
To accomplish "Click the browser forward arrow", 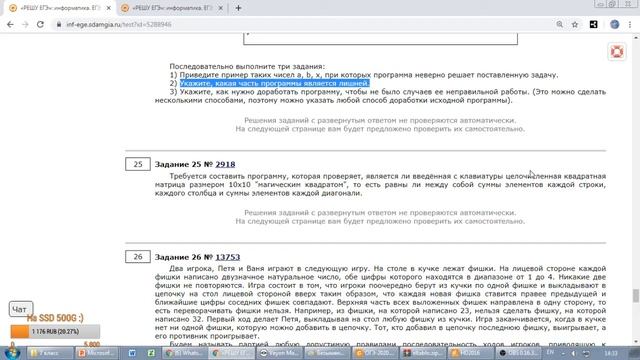I will [25, 24].
